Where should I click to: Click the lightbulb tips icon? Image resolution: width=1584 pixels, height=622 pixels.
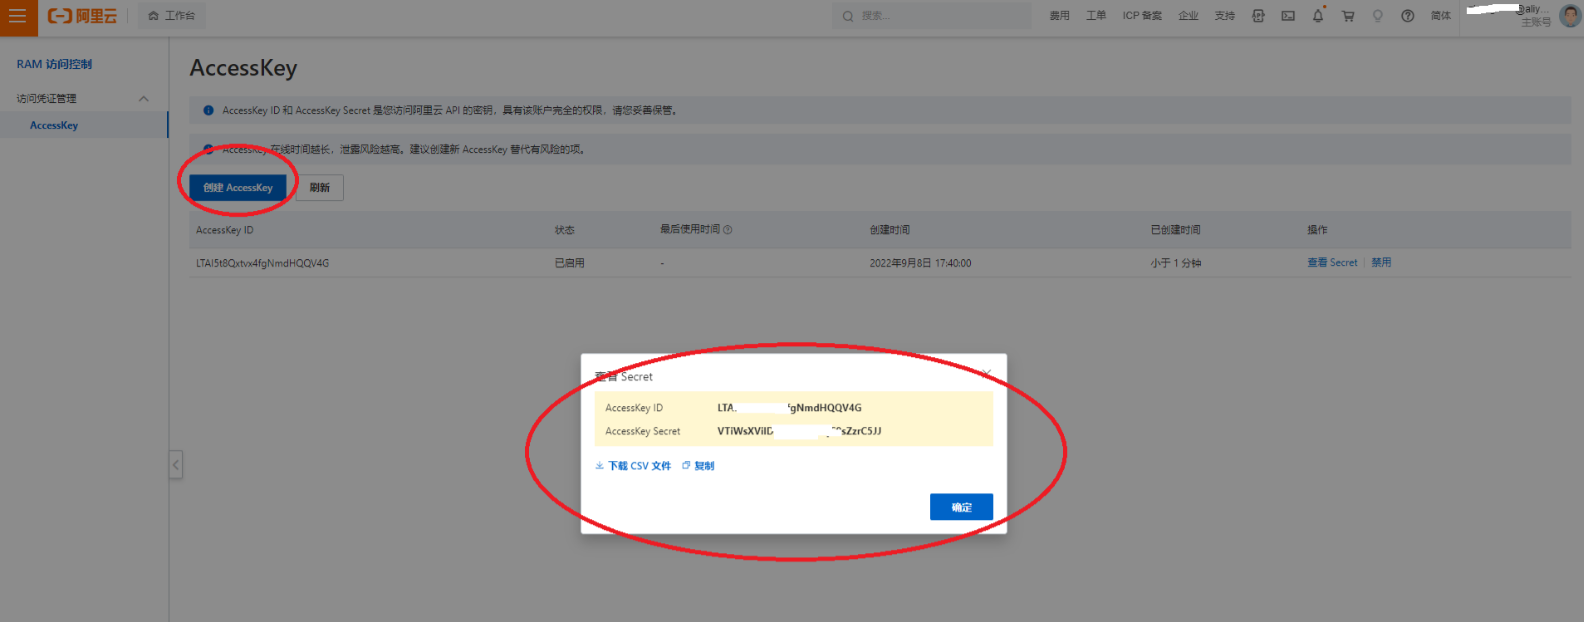coord(1378,16)
